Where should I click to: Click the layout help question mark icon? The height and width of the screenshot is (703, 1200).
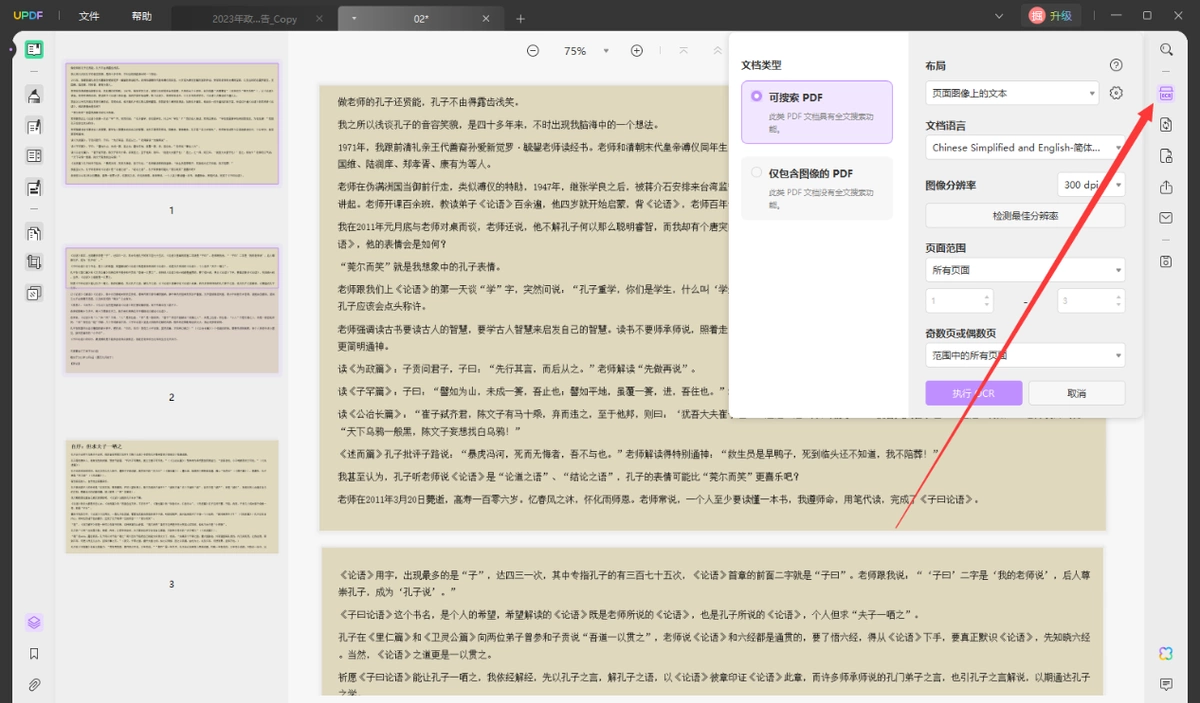pyautogui.click(x=1116, y=65)
